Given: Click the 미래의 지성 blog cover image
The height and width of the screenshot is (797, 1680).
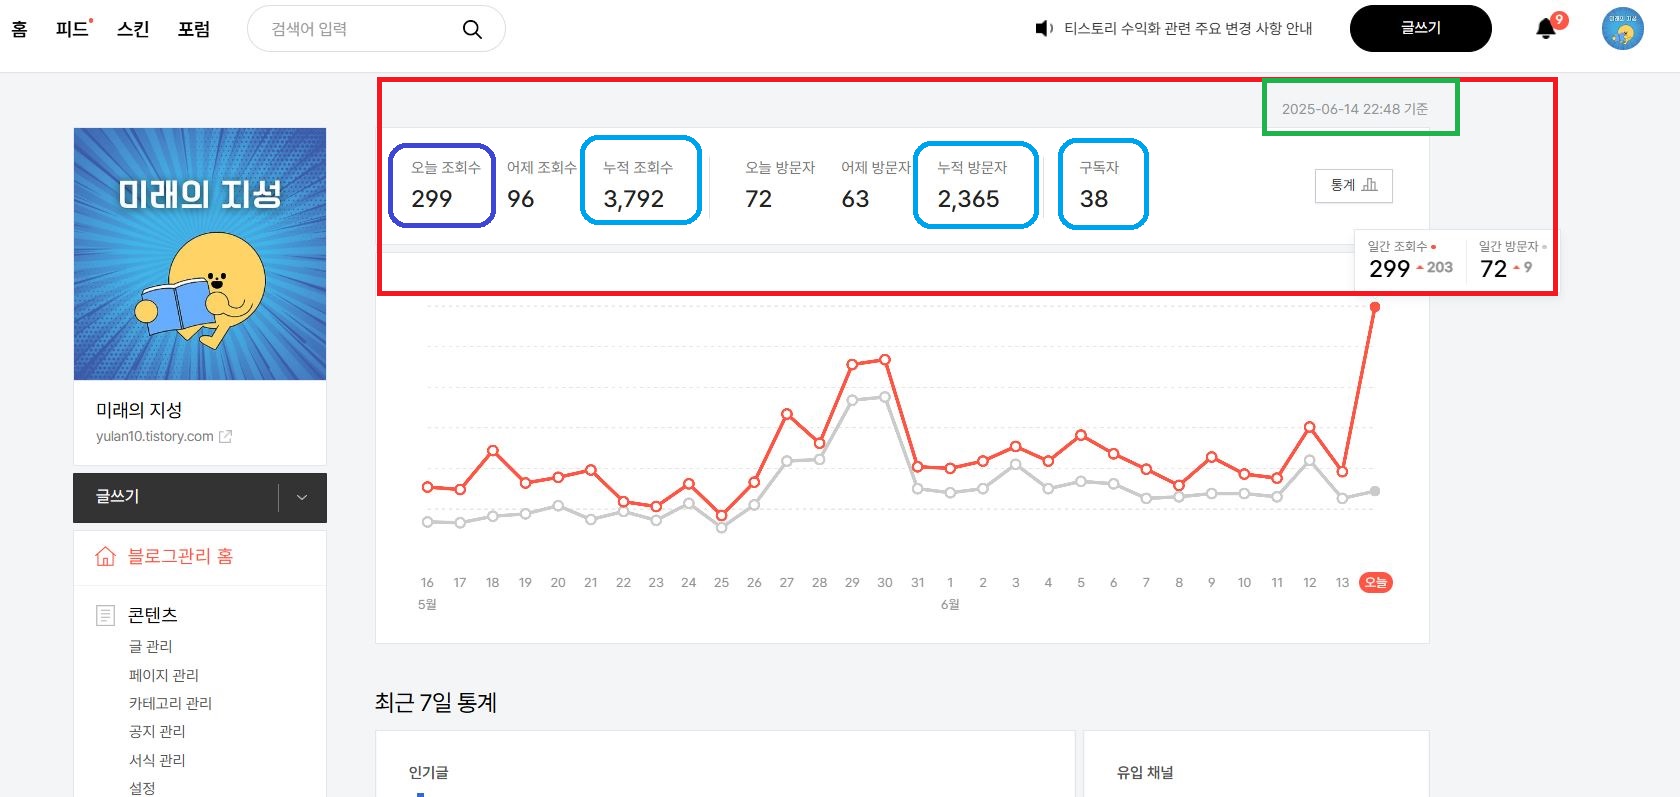Looking at the screenshot, I should point(200,254).
